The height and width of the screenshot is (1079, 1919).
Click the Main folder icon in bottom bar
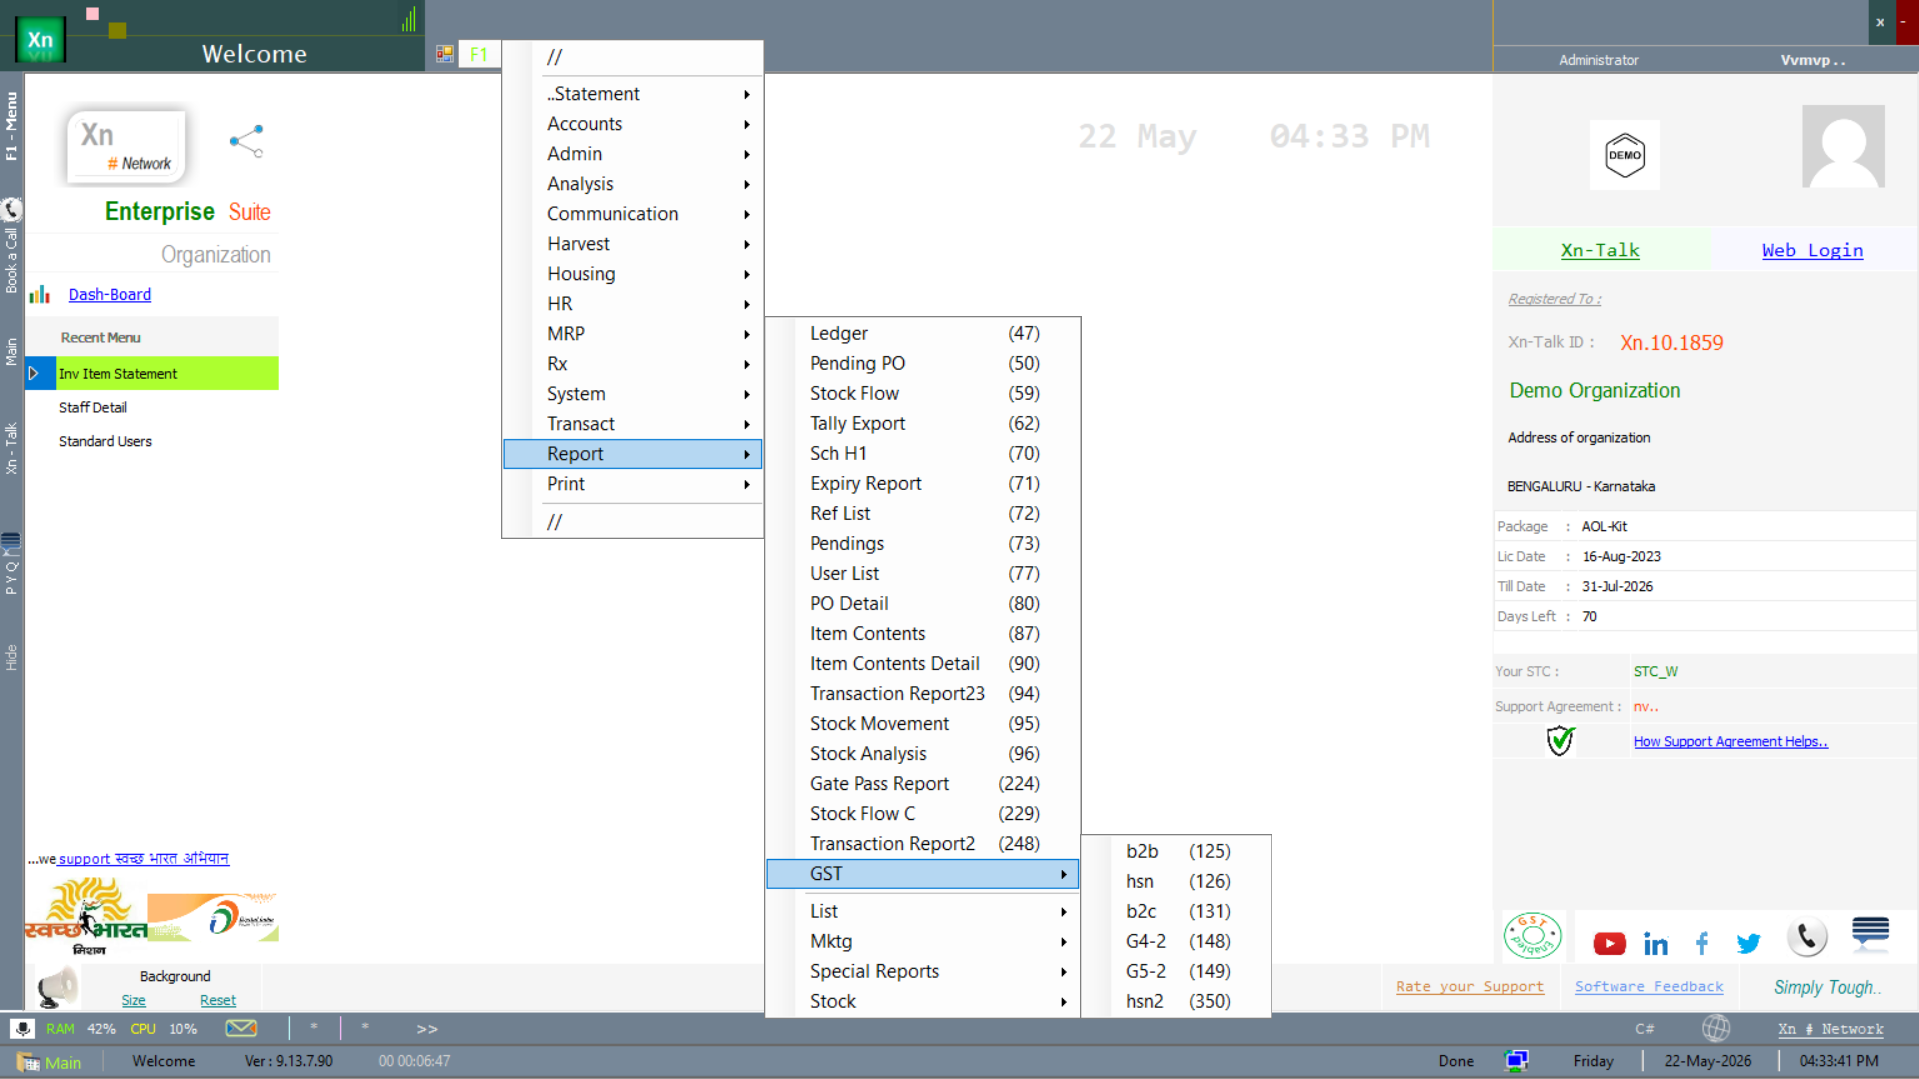(x=28, y=1062)
